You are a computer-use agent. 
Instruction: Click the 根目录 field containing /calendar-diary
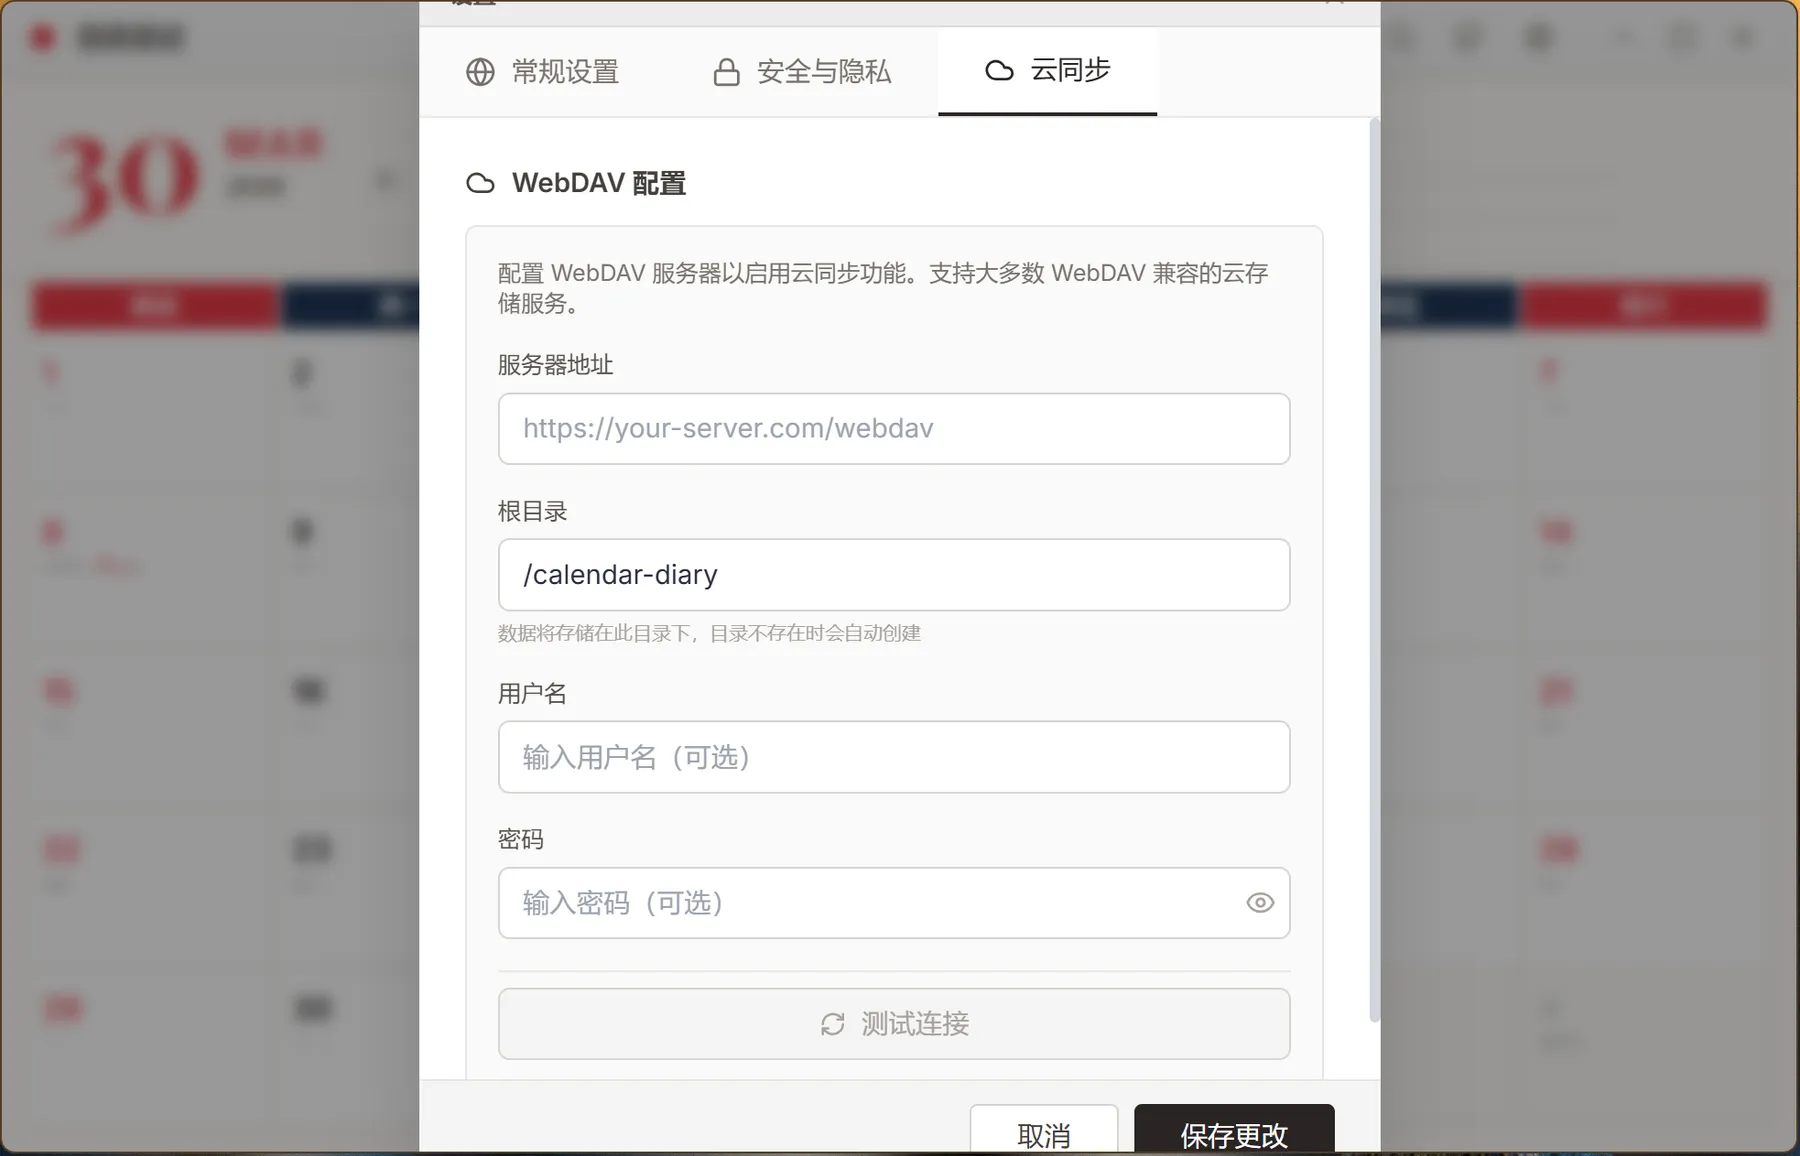[894, 575]
